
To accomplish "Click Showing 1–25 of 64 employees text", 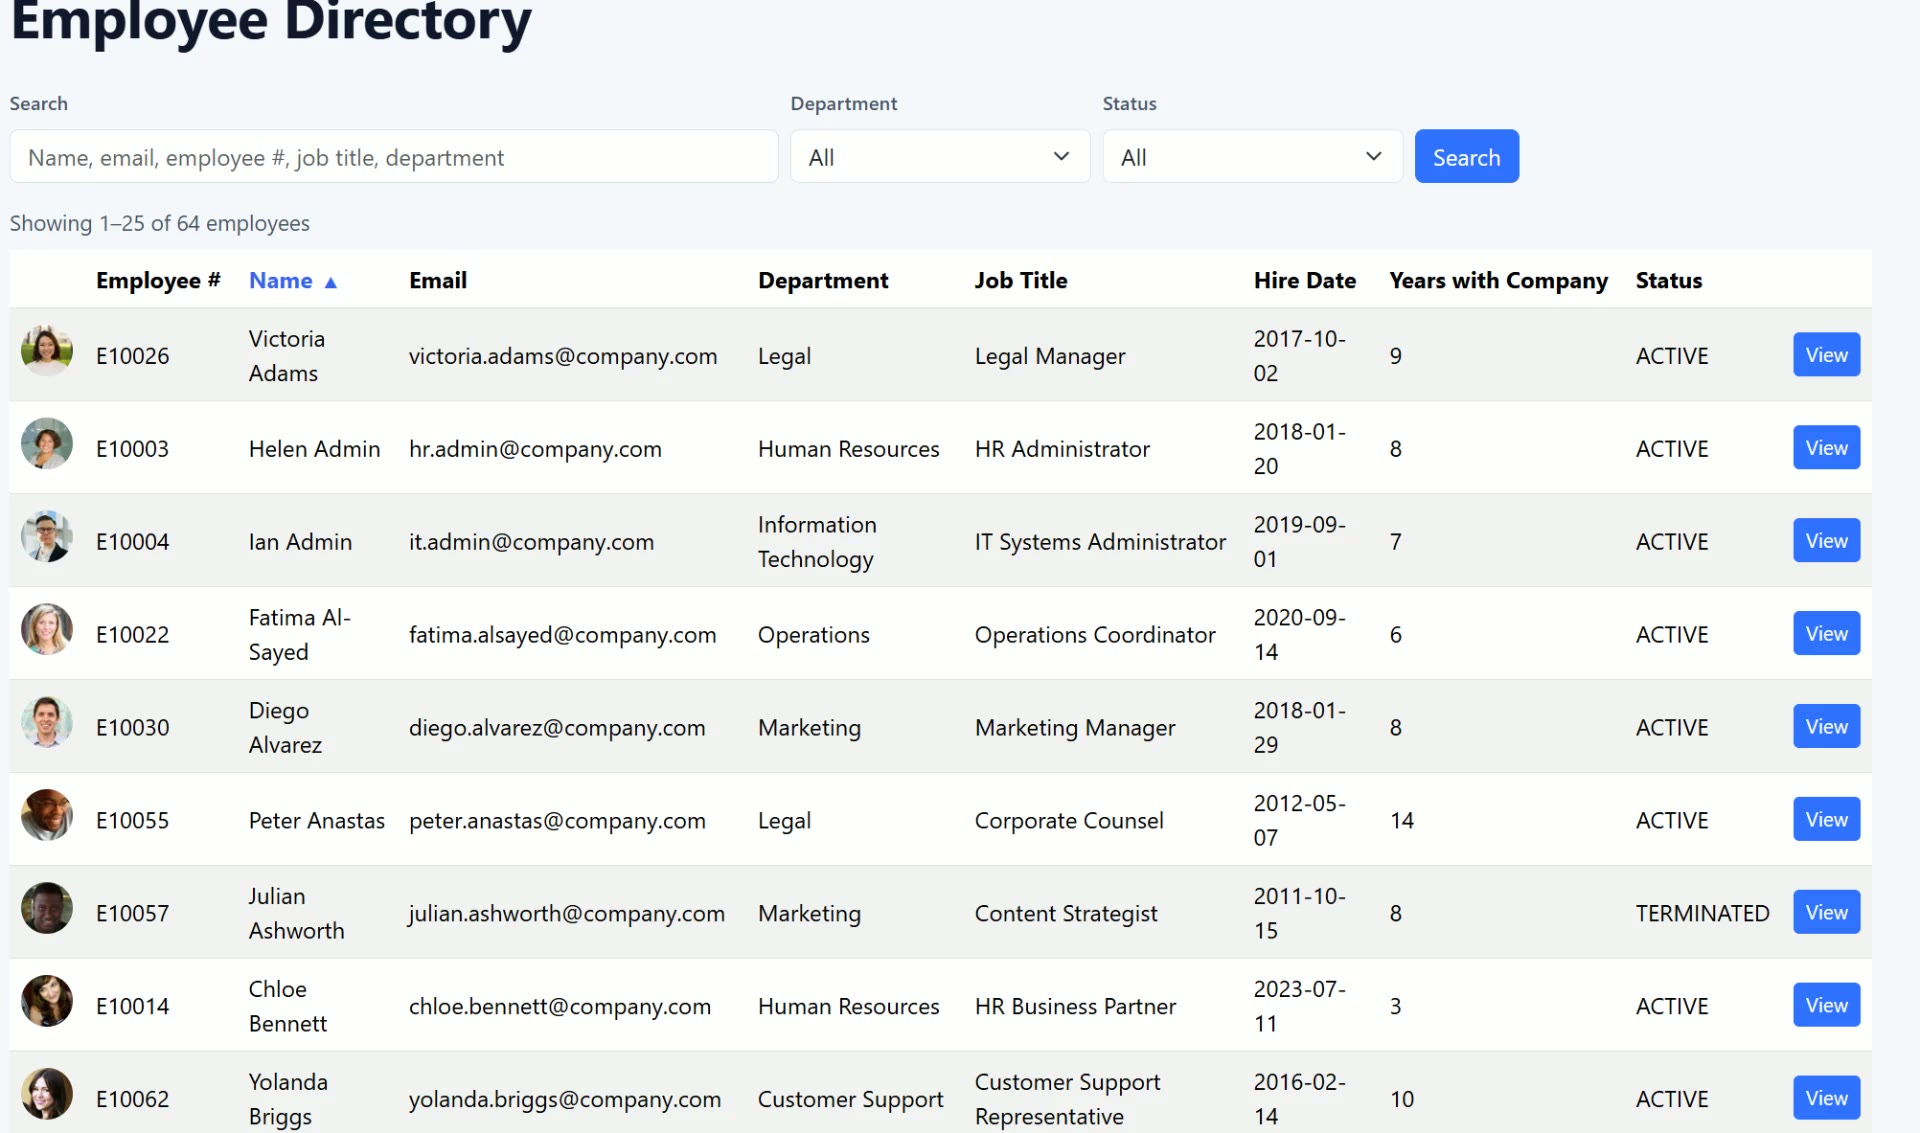I will pyautogui.click(x=160, y=223).
